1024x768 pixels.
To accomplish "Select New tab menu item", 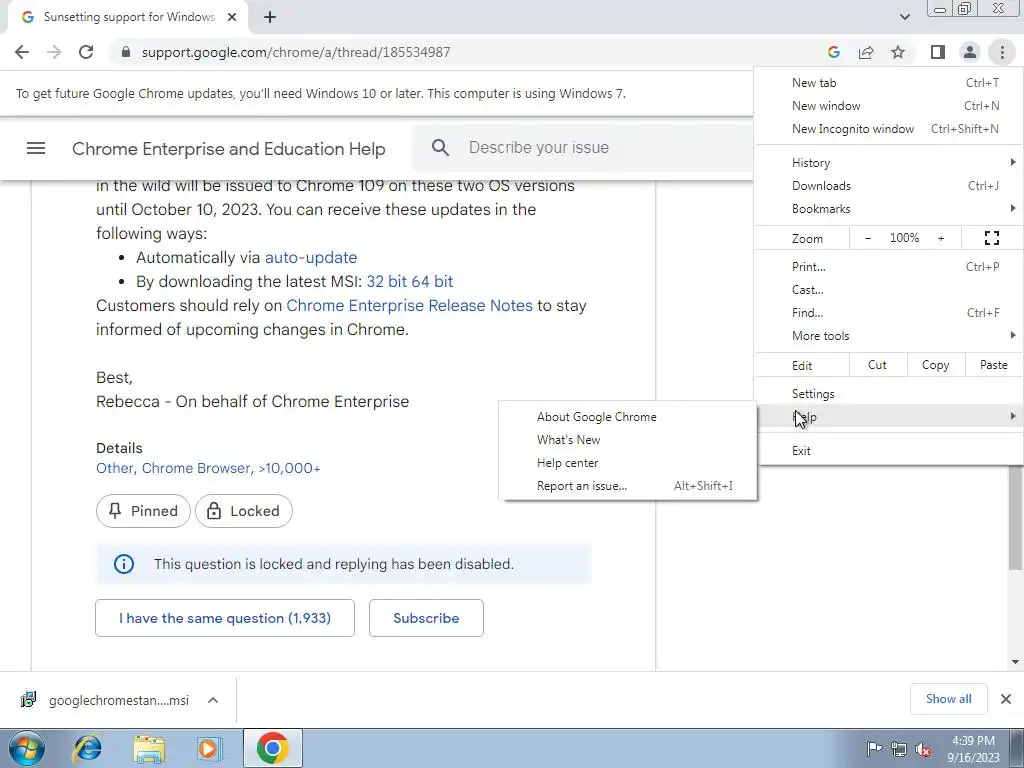I will click(888, 83).
